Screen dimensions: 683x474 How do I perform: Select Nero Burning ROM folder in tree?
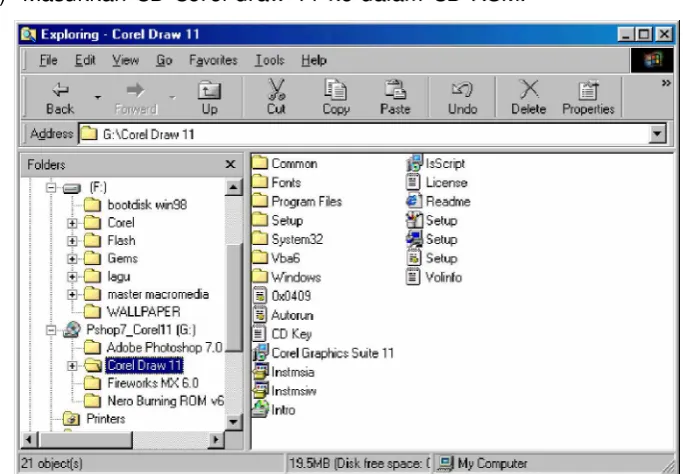point(153,401)
